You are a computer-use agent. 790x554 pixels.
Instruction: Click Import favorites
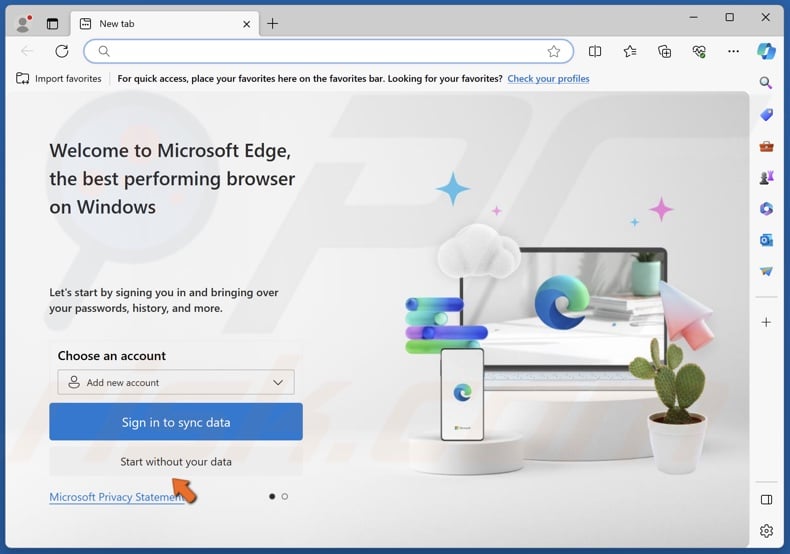(58, 79)
